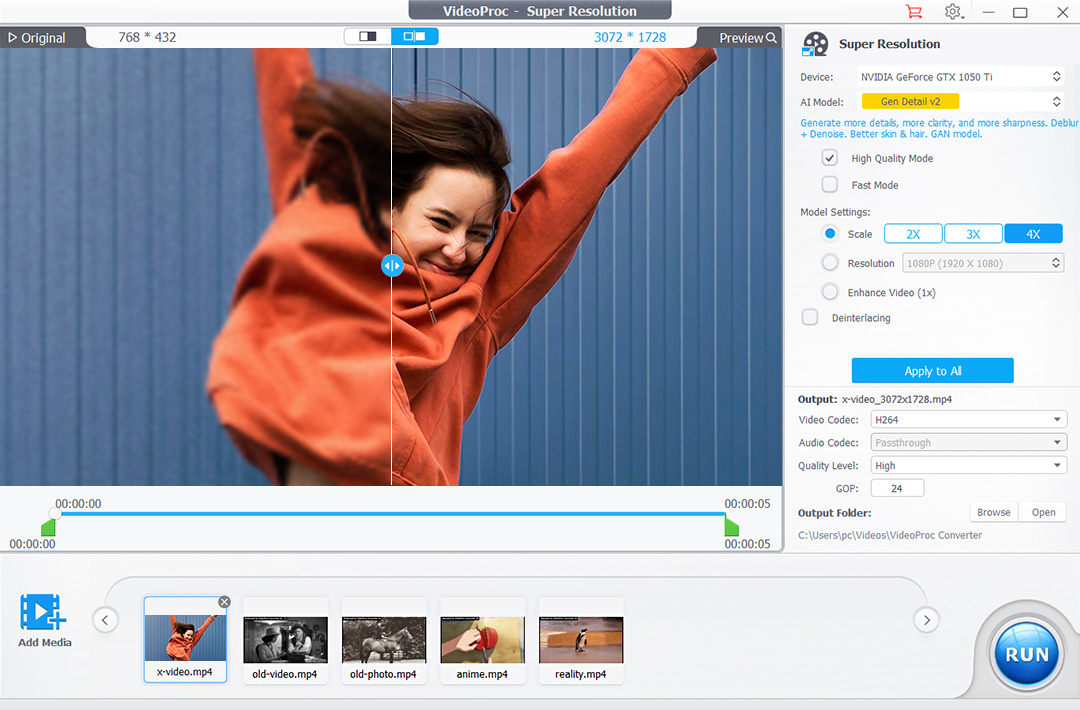Choose the 2X scale option
The width and height of the screenshot is (1080, 710).
[x=913, y=234]
